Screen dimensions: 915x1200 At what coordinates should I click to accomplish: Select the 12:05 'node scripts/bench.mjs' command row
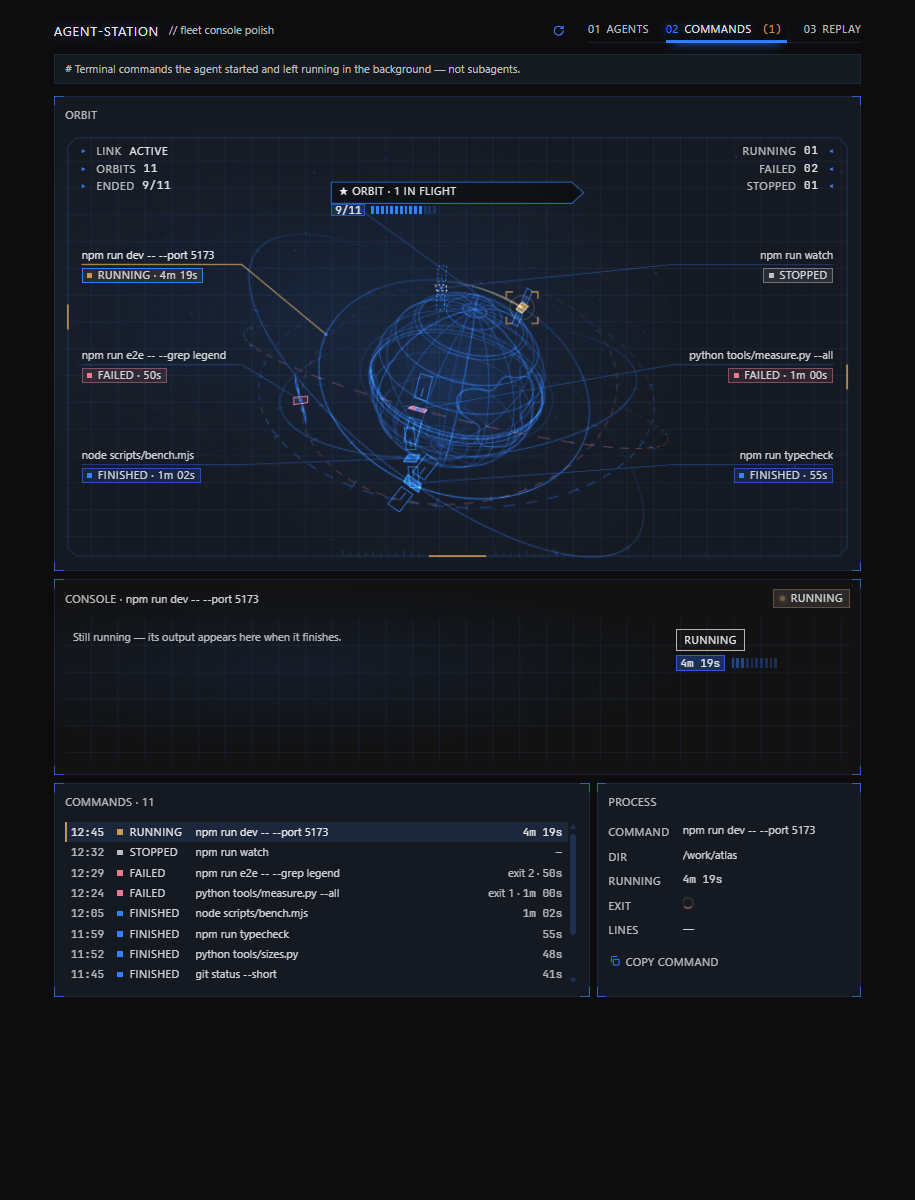click(x=317, y=913)
